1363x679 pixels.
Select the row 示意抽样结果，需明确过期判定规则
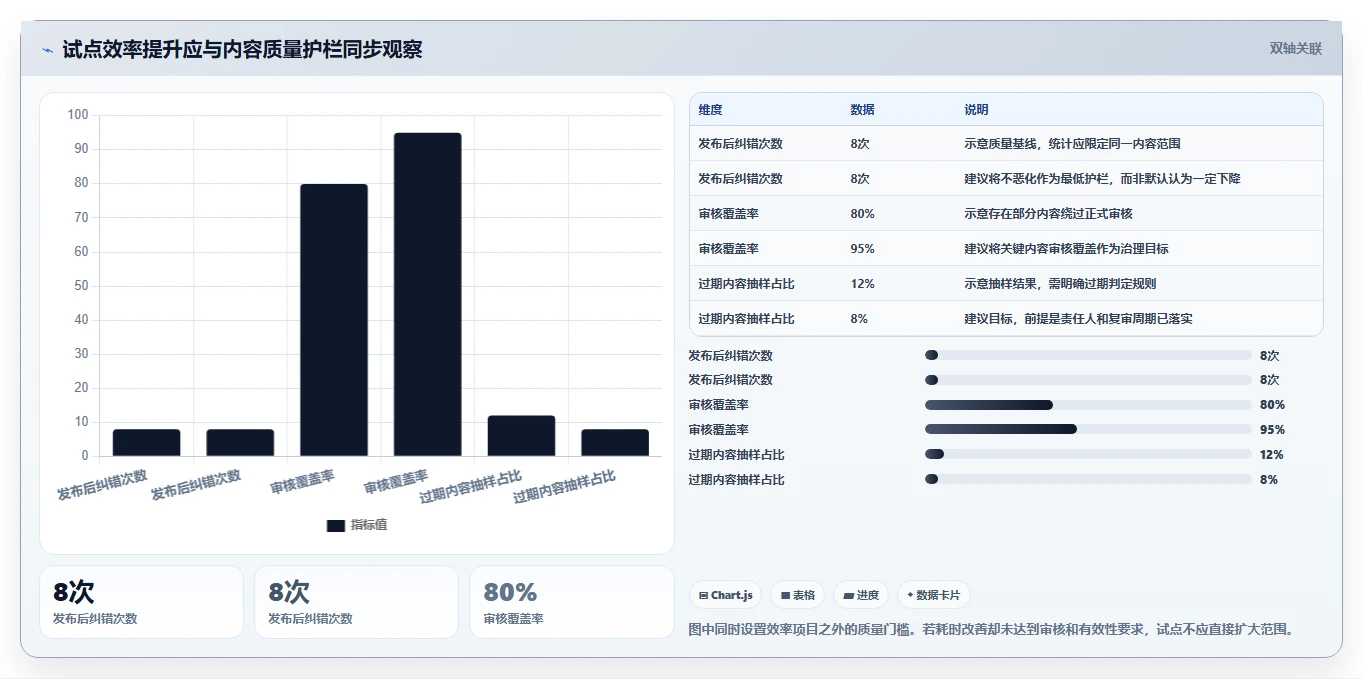(1006, 284)
